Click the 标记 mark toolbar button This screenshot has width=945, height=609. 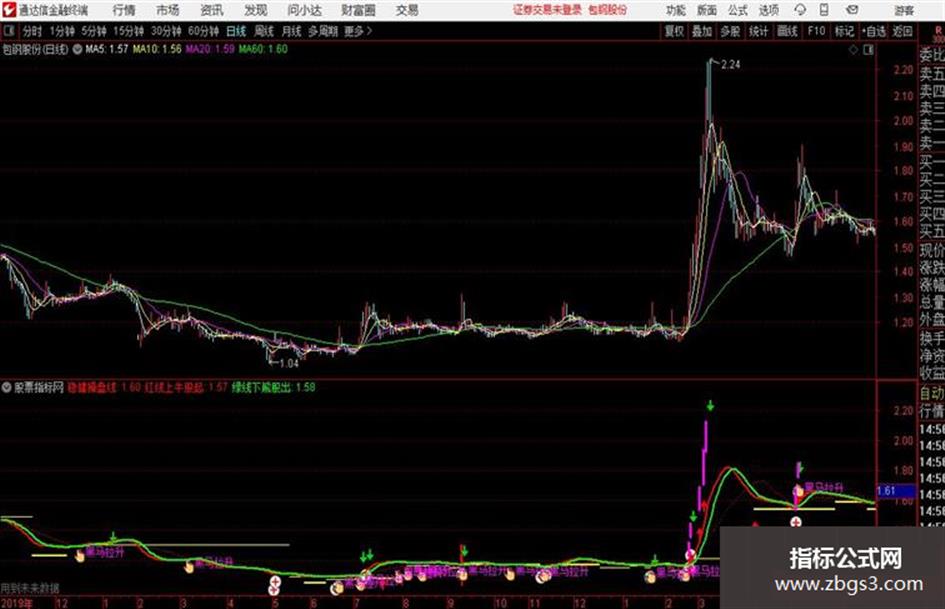pyautogui.click(x=844, y=31)
